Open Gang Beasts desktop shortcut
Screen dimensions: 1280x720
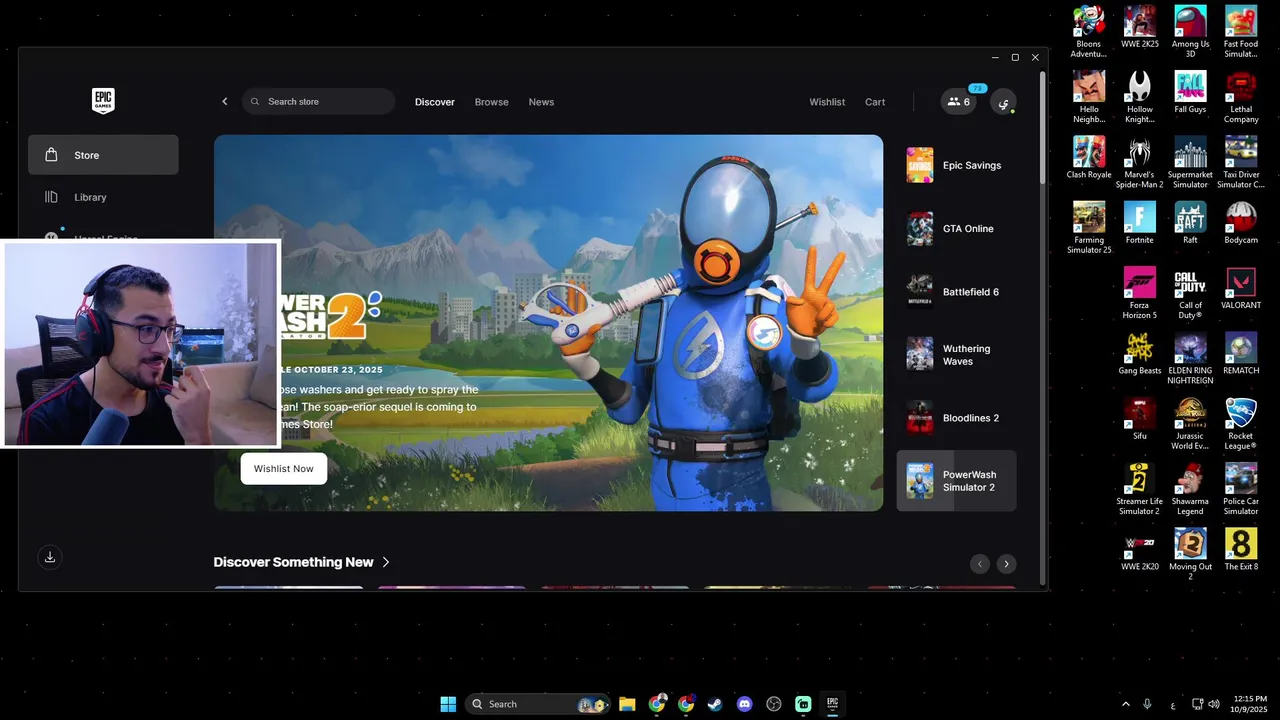[1140, 354]
